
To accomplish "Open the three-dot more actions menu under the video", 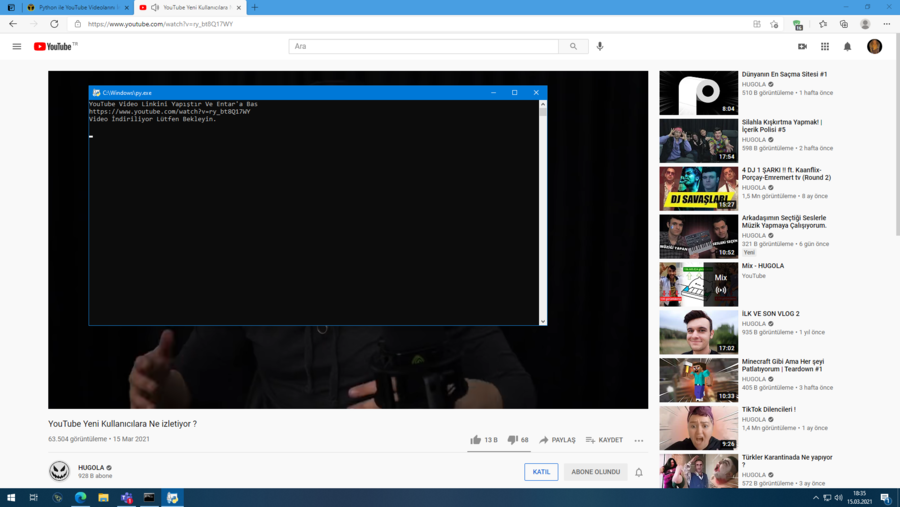I will pyautogui.click(x=639, y=440).
